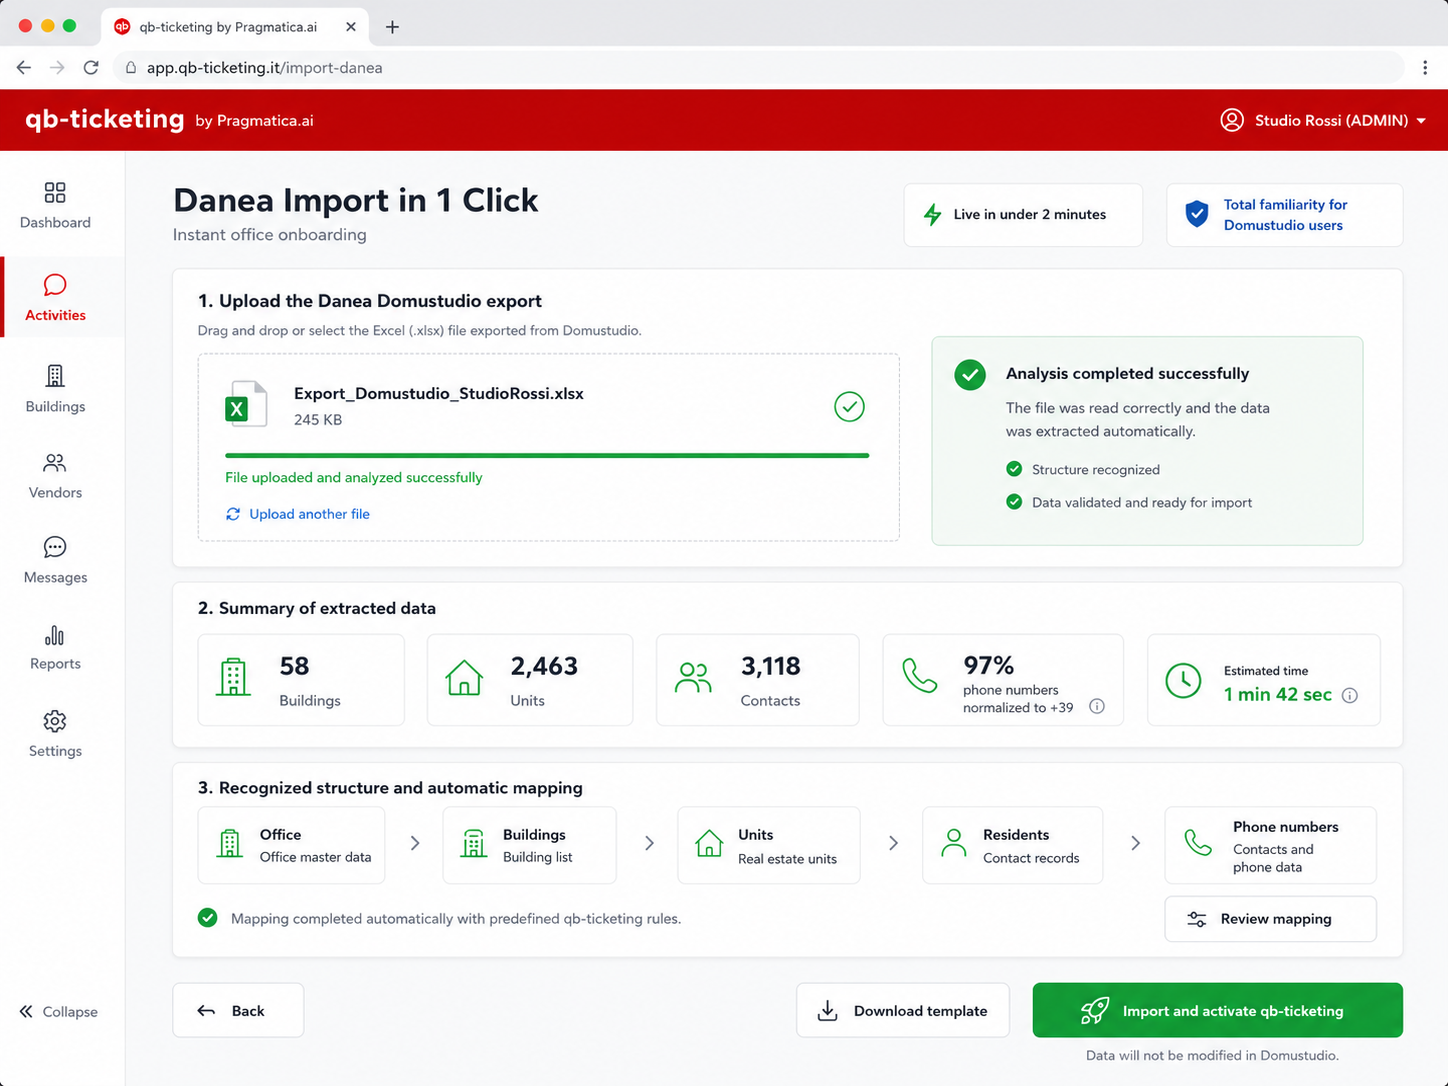
Task: Click the lightning bolt icon
Action: [932, 214]
